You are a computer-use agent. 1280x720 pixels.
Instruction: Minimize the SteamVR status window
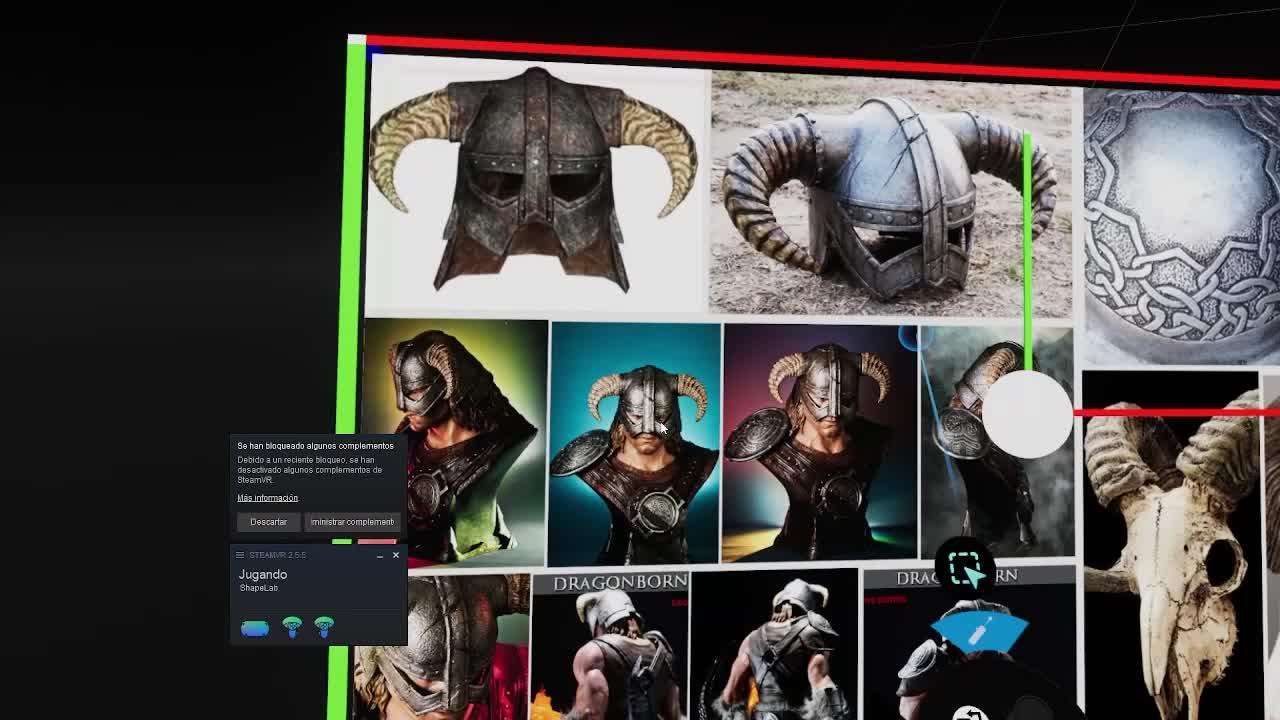pos(380,555)
